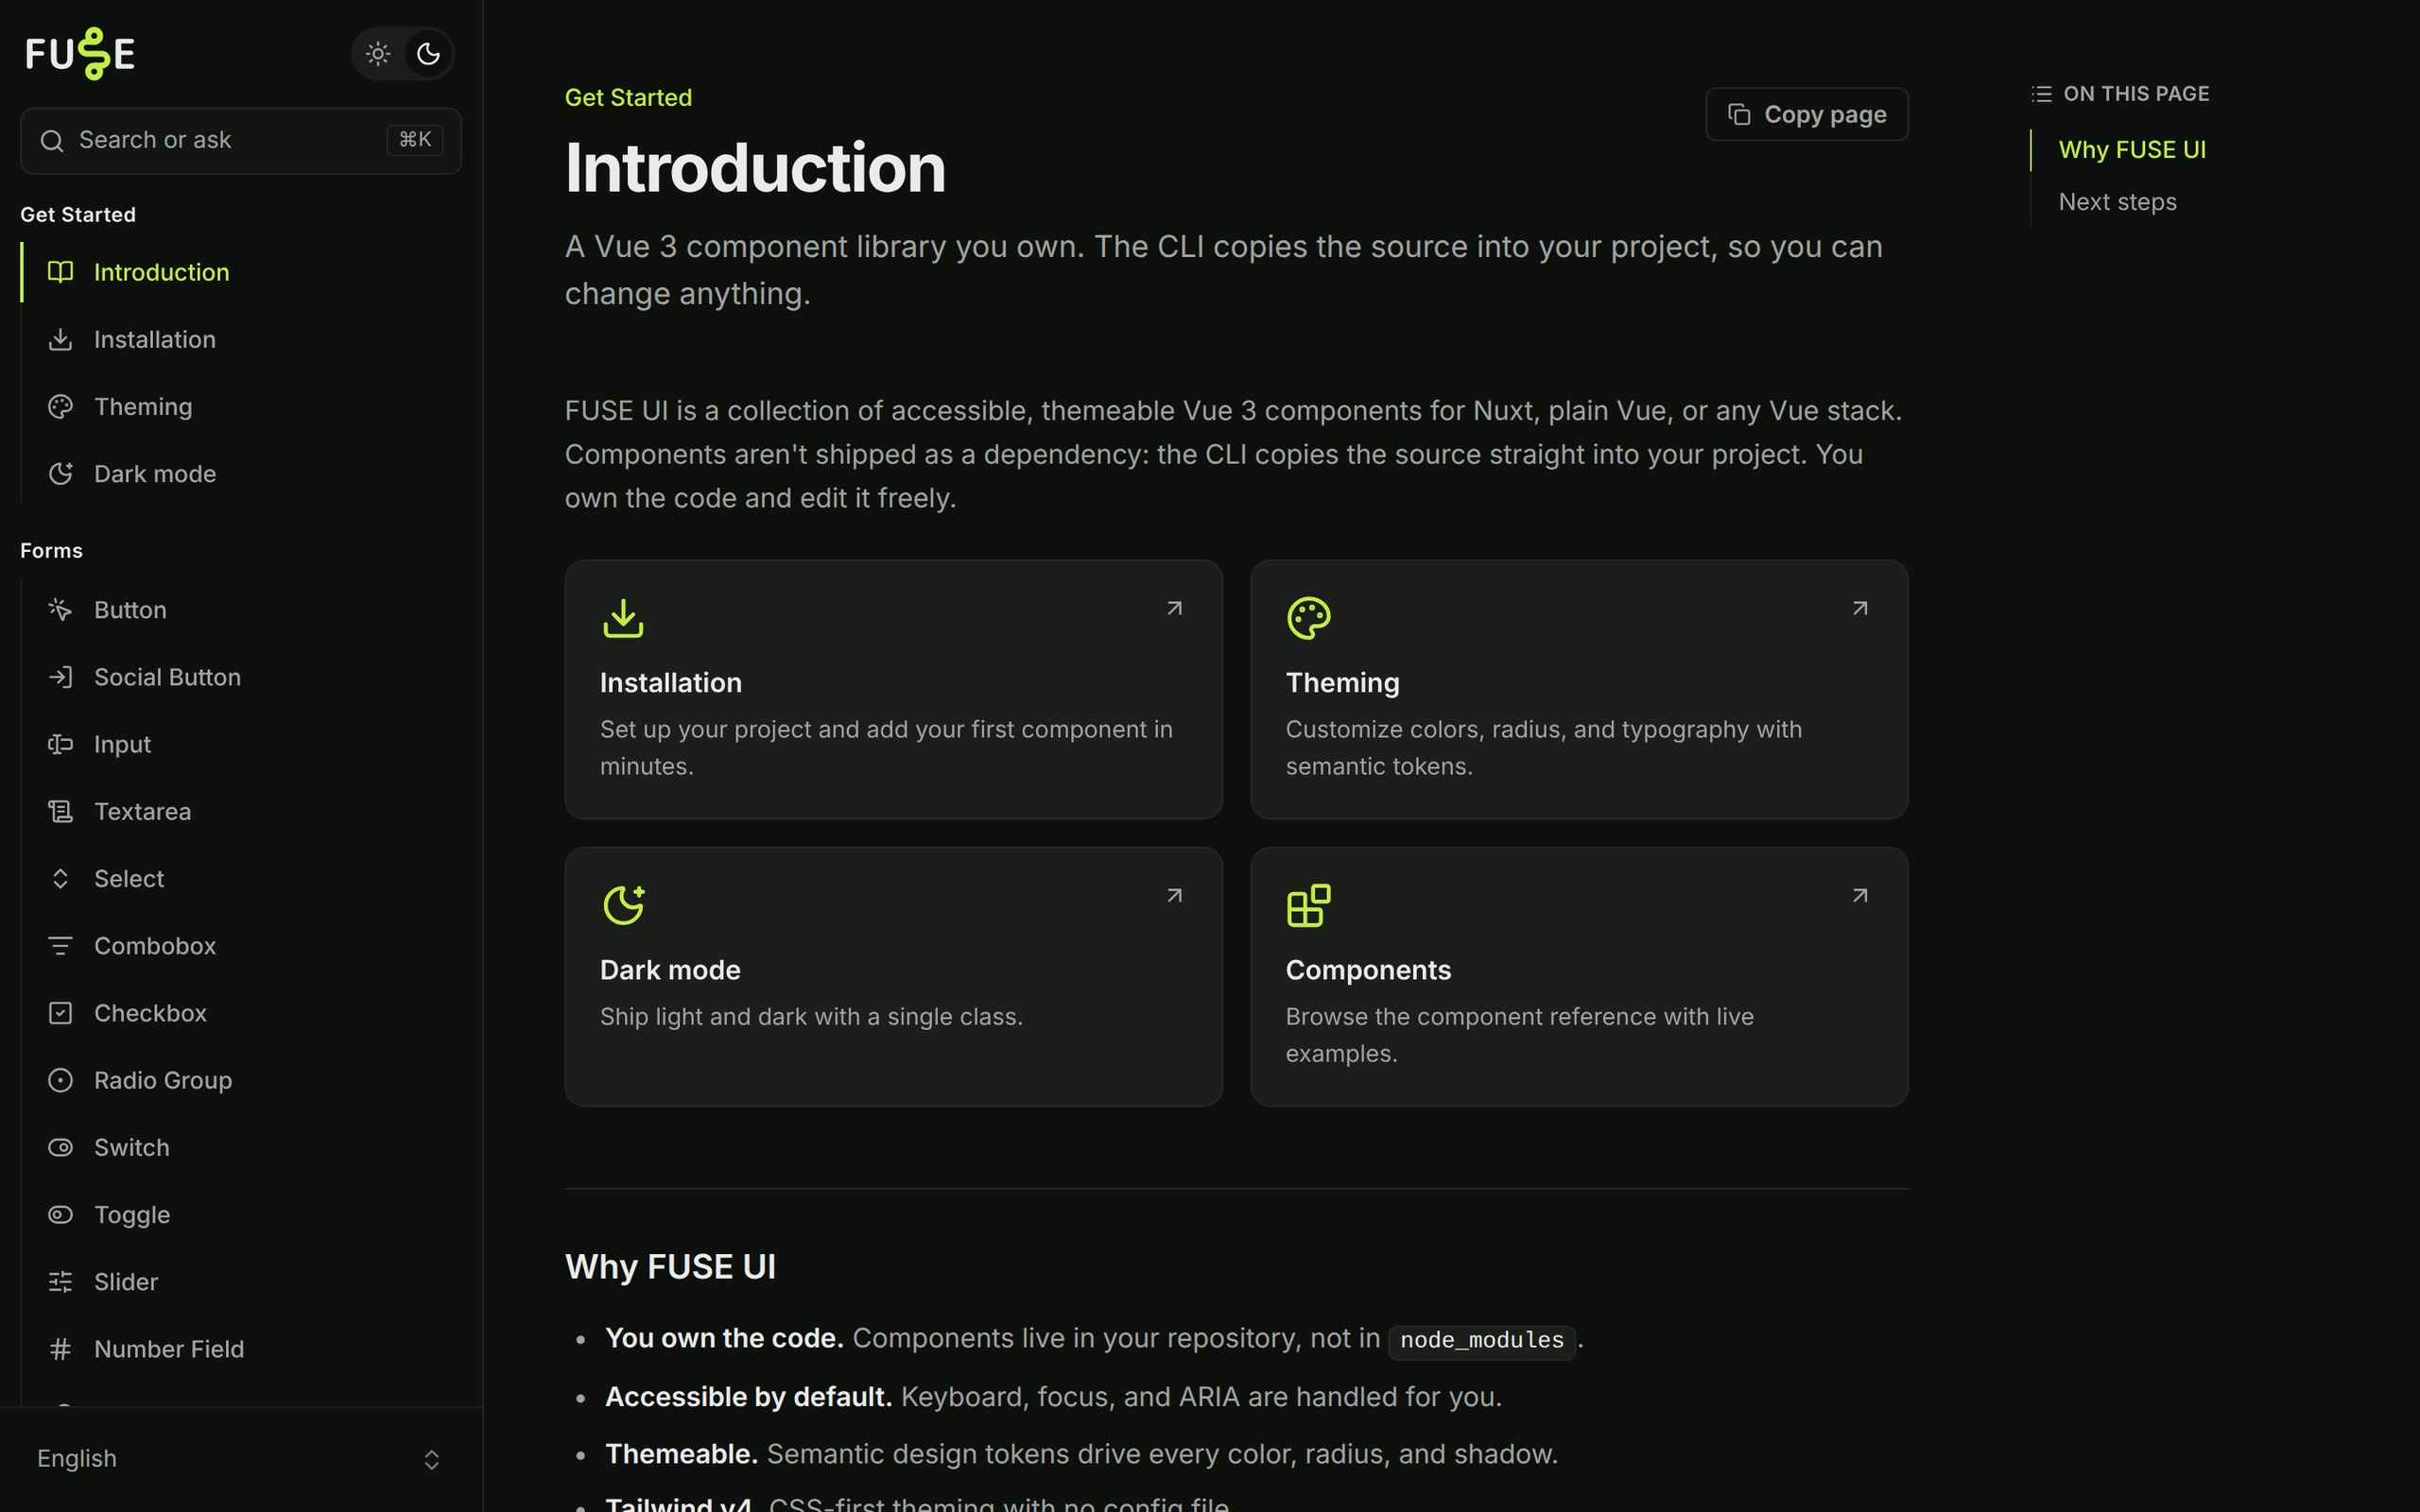Viewport: 2420px width, 1512px height.
Task: Click the moon icon on Dark mode card
Action: pyautogui.click(x=623, y=905)
